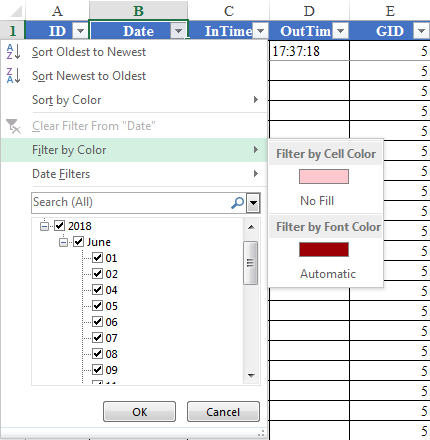
Task: Click the select-all corner triangle of the sheet
Action: point(16,11)
